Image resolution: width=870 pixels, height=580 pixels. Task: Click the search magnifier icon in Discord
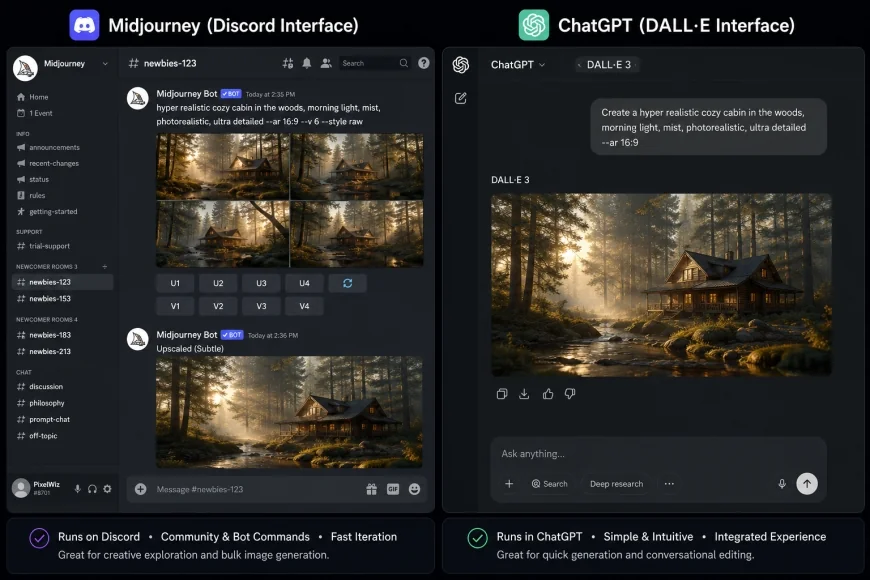[x=404, y=63]
